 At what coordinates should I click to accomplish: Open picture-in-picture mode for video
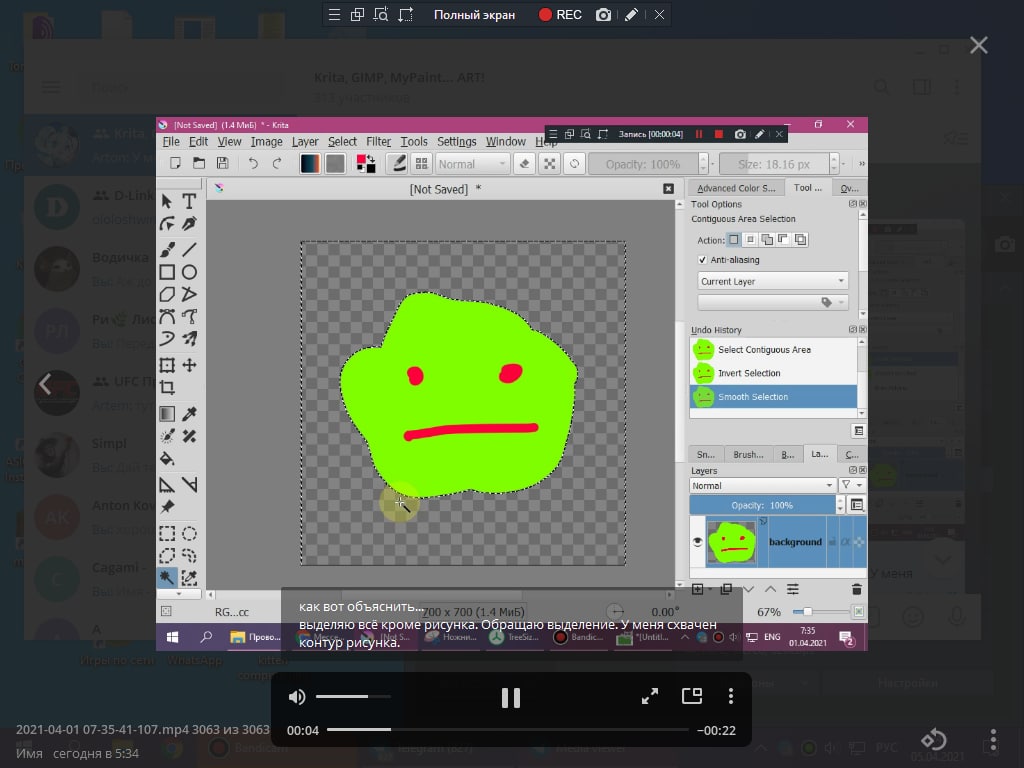(x=692, y=696)
